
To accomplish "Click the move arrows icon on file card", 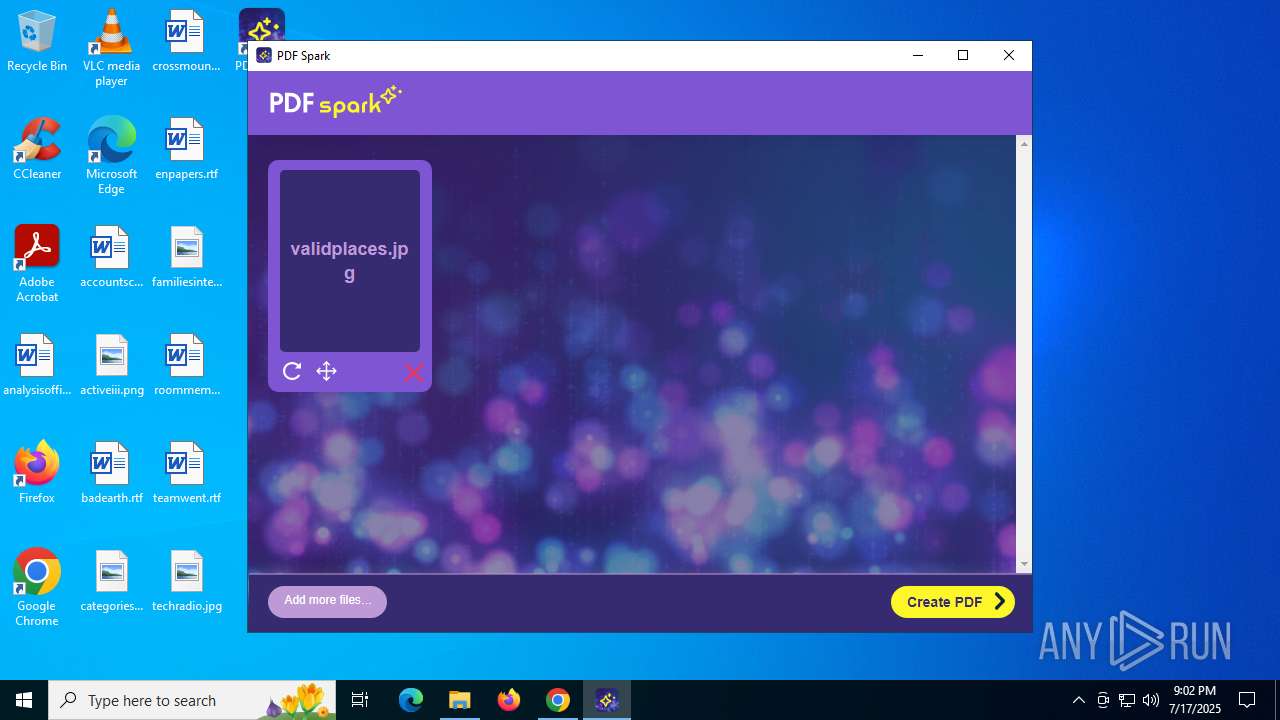I will click(326, 372).
